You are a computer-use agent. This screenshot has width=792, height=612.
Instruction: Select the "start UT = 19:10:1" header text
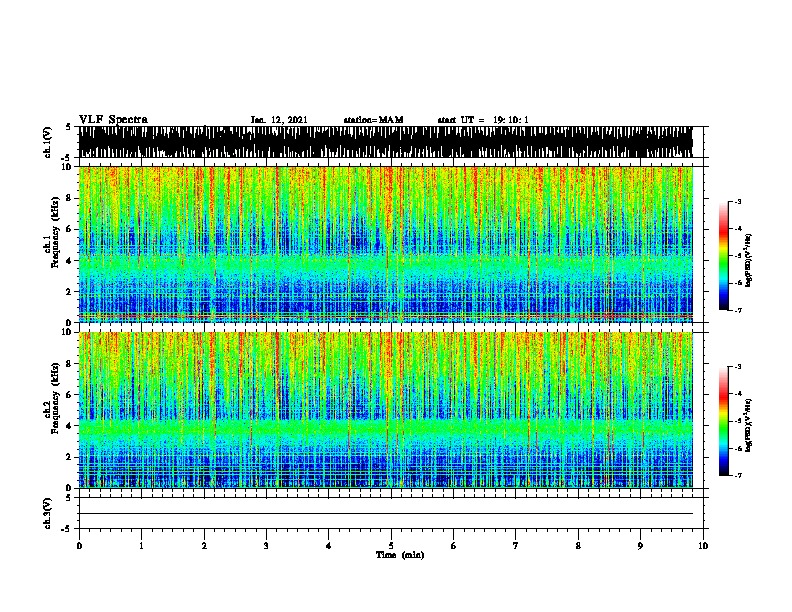[483, 120]
